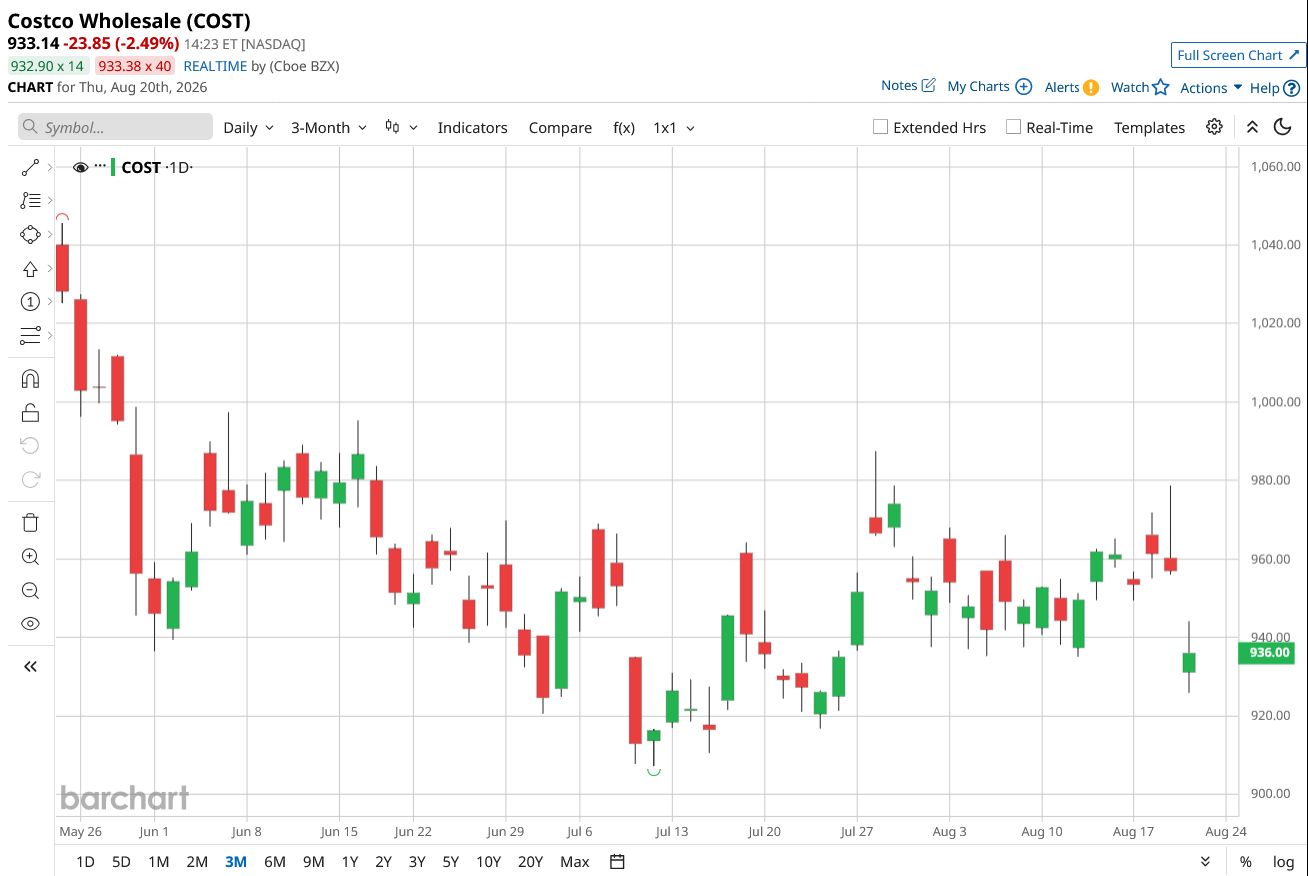Open the custom date range calendar
This screenshot has width=1308, height=876.
[617, 862]
